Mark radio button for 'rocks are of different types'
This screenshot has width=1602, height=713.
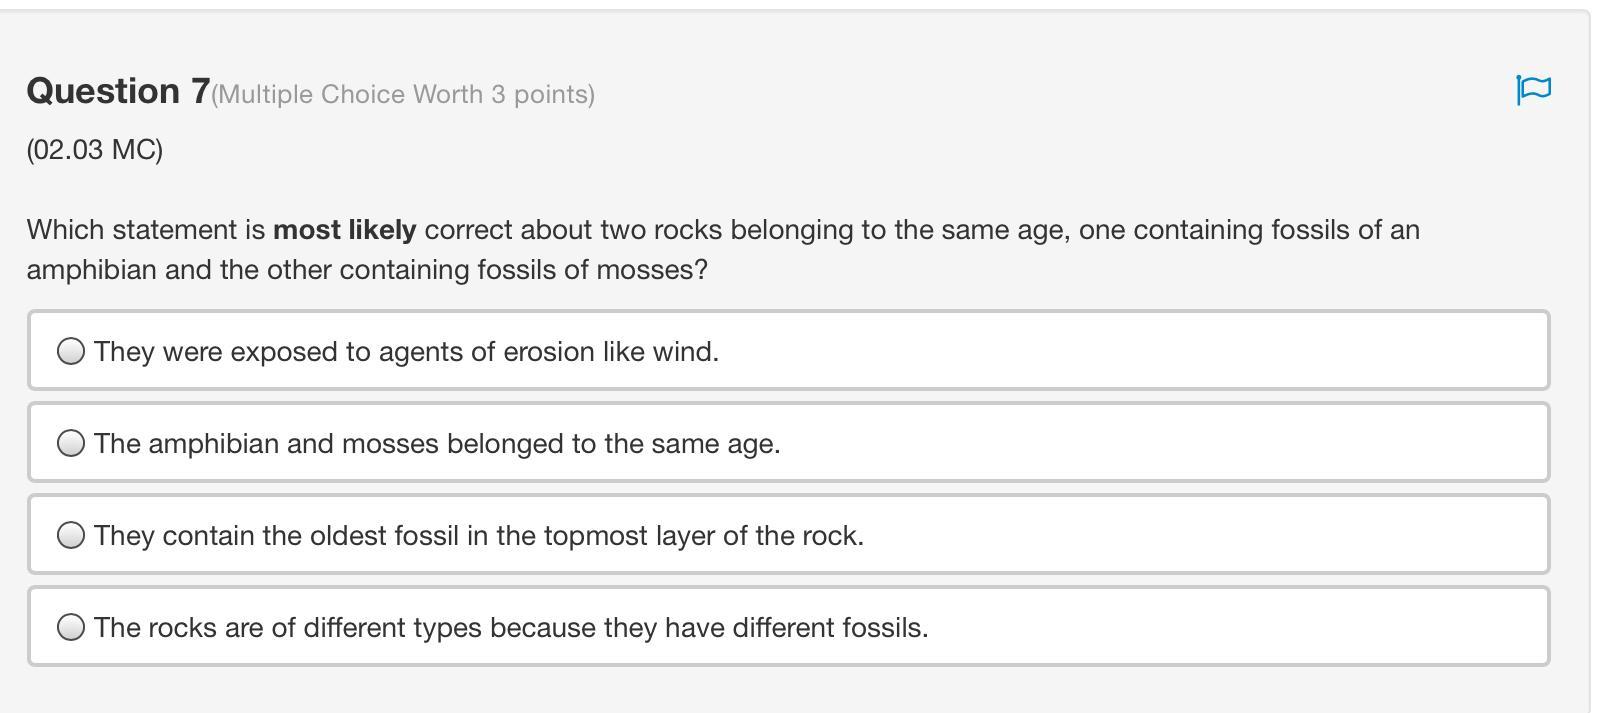click(x=71, y=627)
